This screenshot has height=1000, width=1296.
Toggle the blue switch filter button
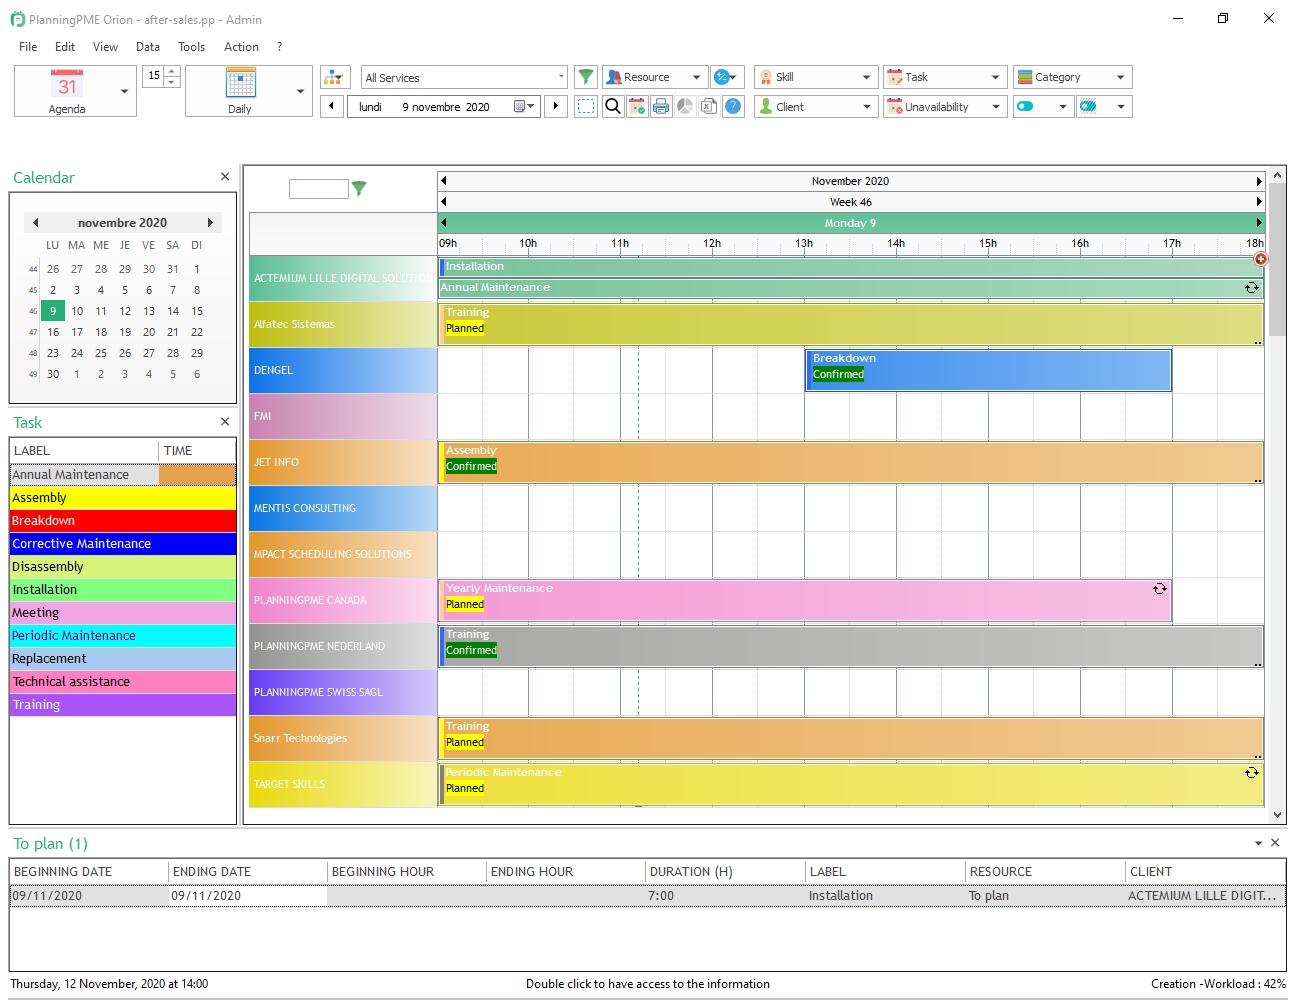[1026, 106]
